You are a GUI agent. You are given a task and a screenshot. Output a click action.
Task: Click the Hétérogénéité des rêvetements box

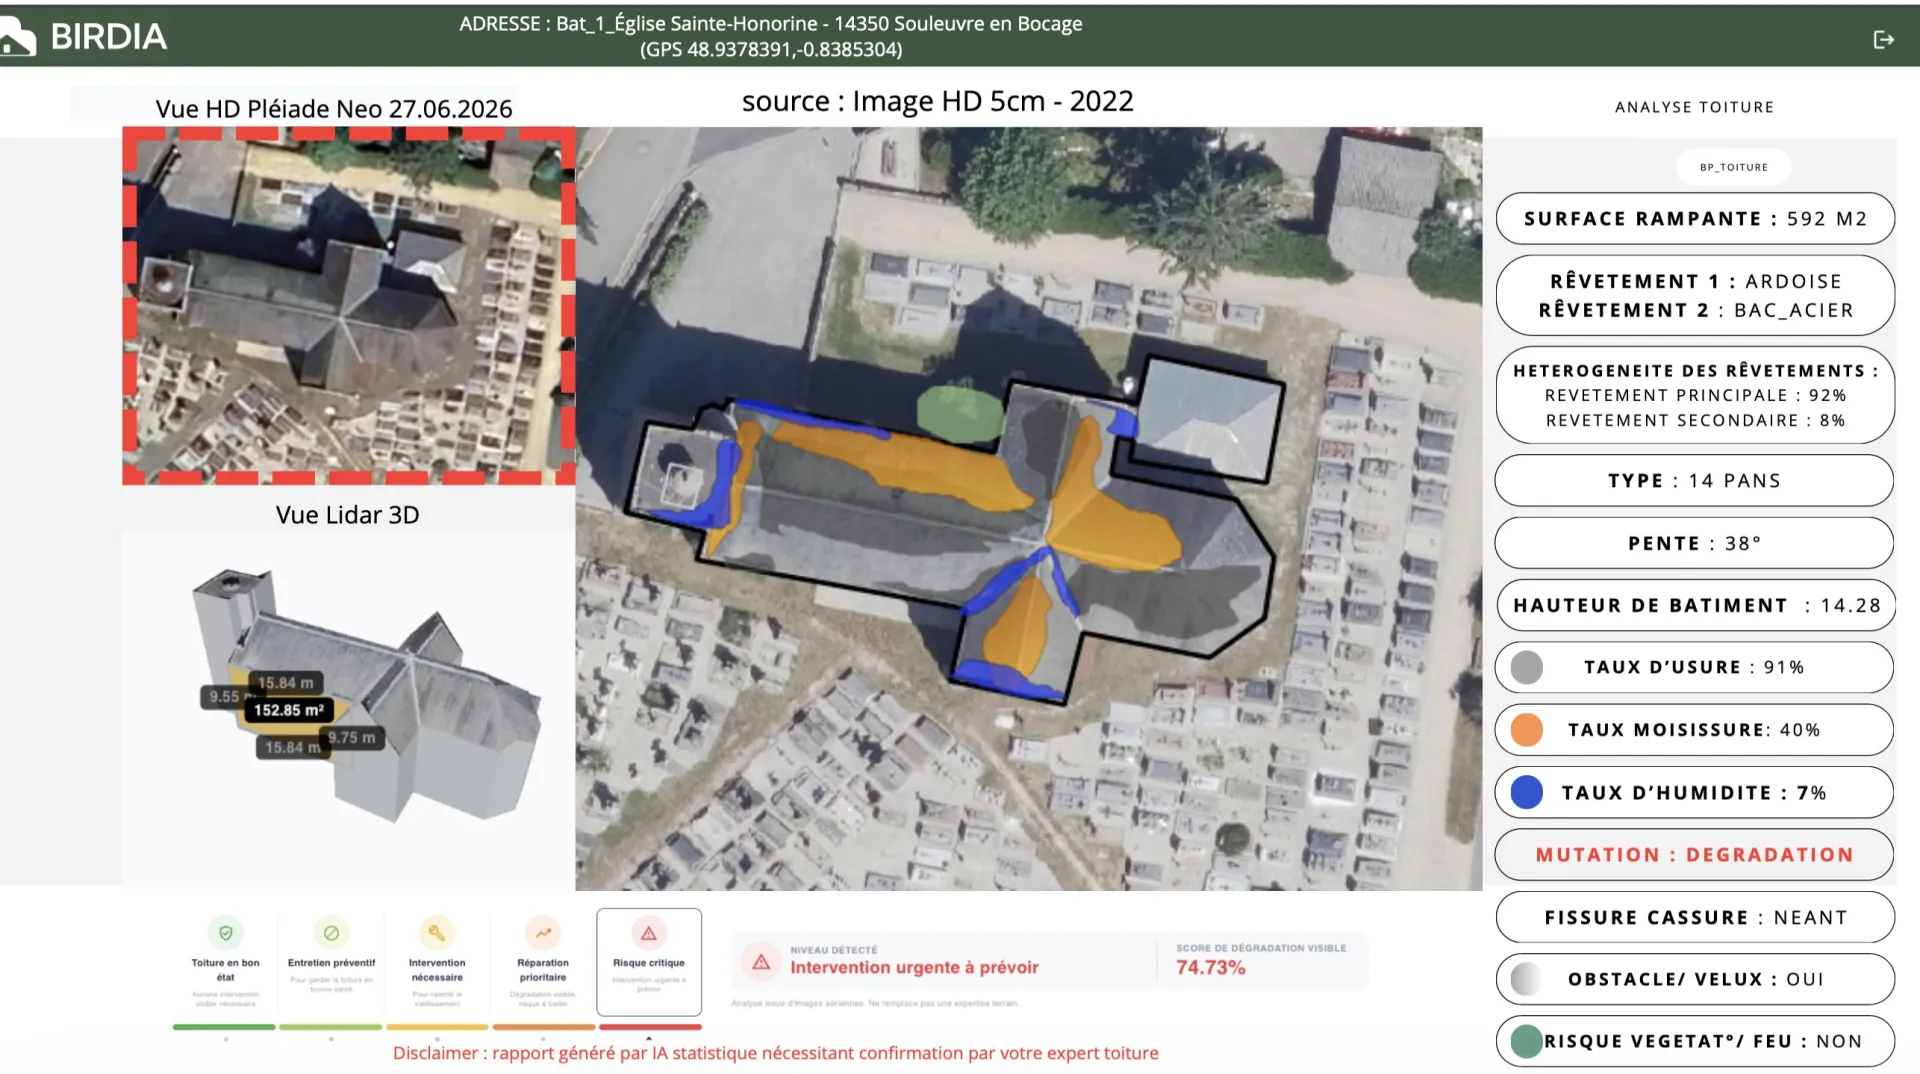[x=1695, y=395]
